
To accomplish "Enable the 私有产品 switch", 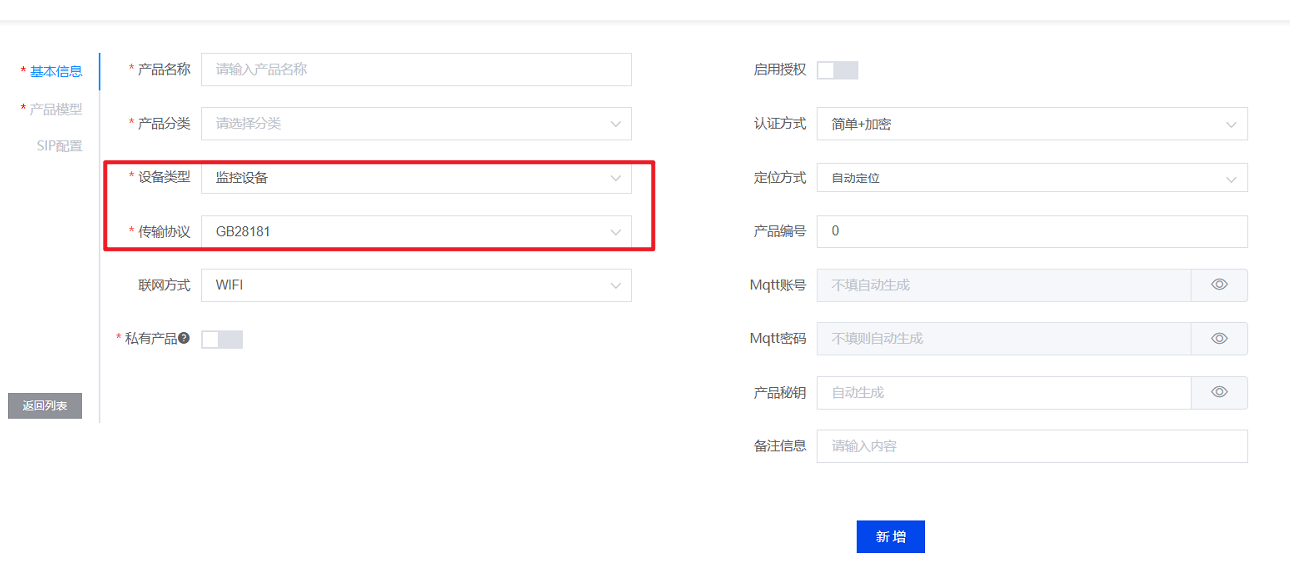I will (x=221, y=339).
